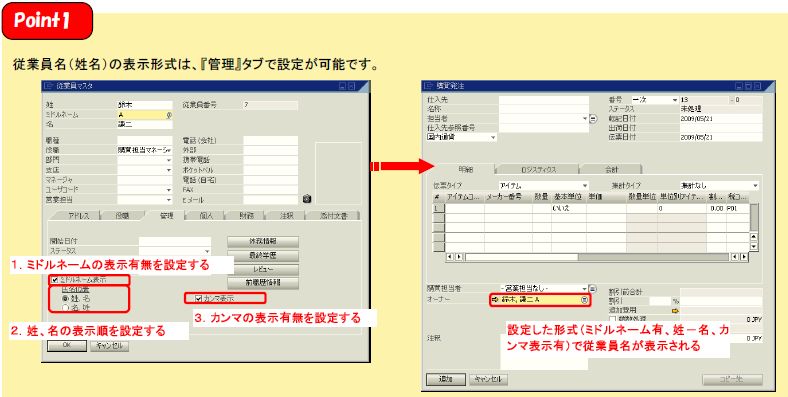Viewport: 788px width, 397px height.
Task: Click the details icon beside 担当者 dropdown
Action: [x=593, y=119]
